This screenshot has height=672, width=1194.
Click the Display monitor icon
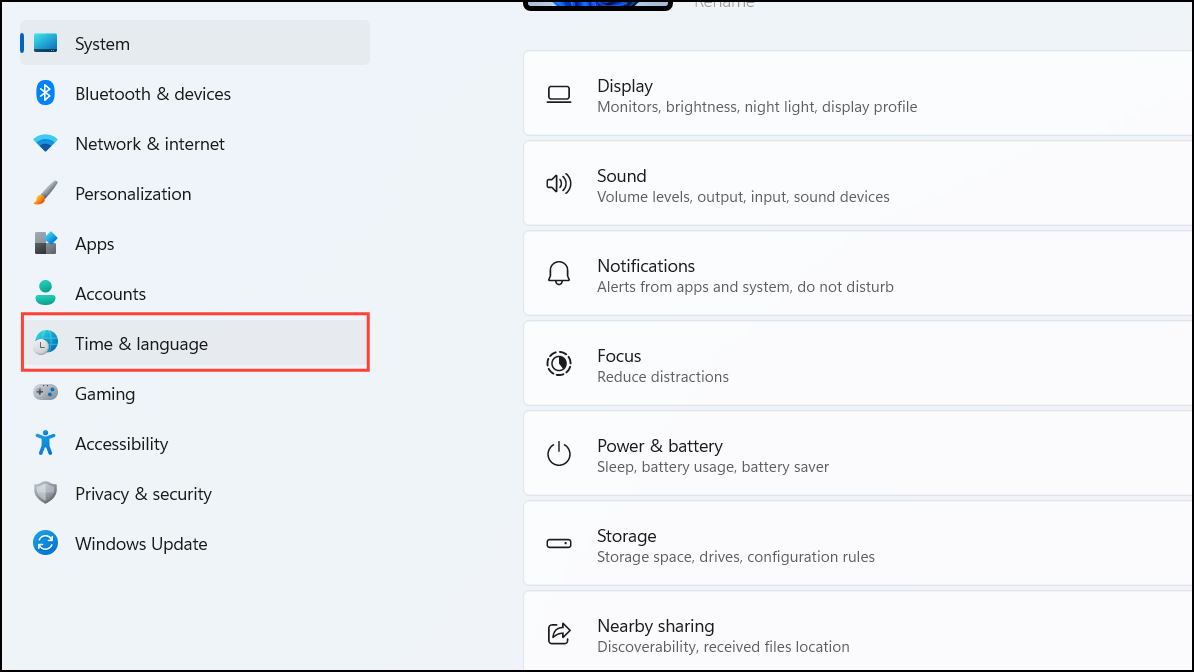(x=560, y=93)
